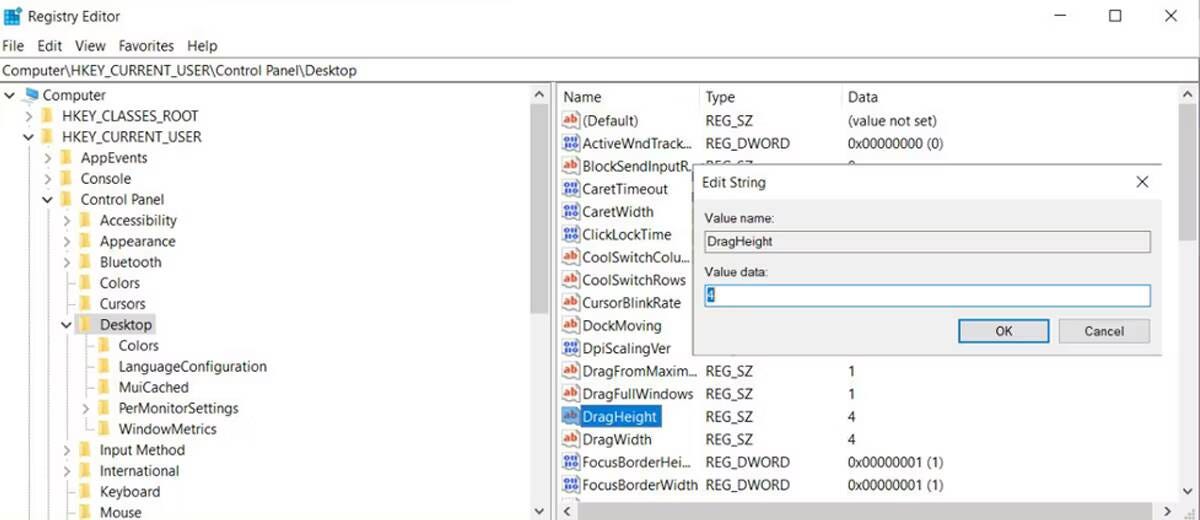Select the Colors subkey under Desktop
This screenshot has width=1200, height=520.
(x=138, y=346)
